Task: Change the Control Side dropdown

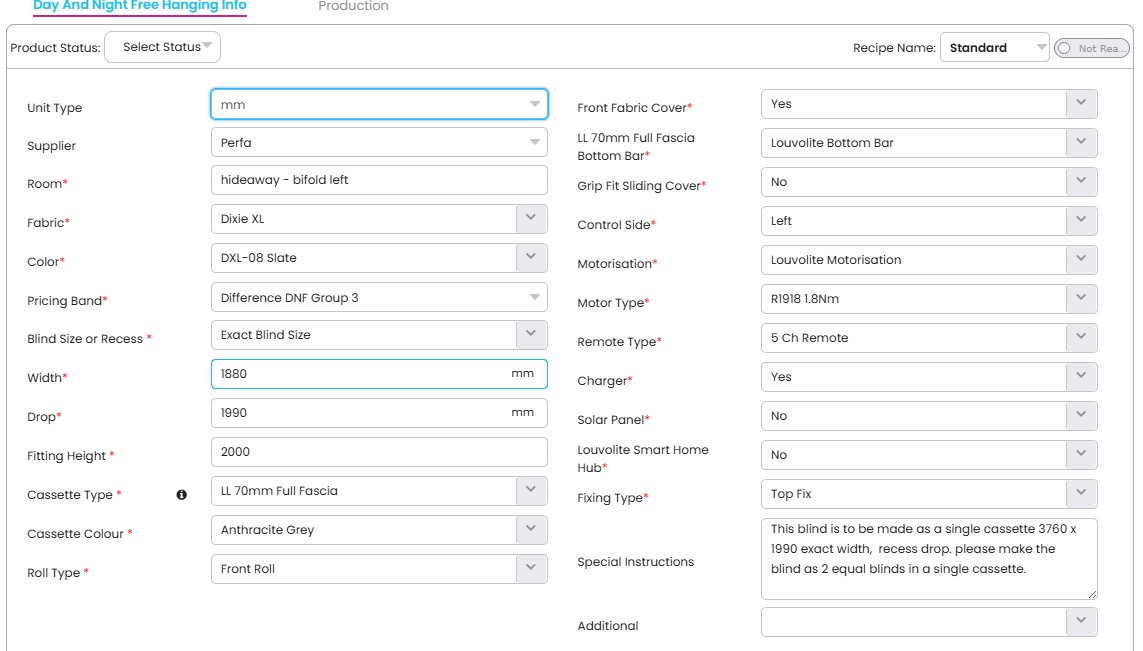Action: [1081, 220]
